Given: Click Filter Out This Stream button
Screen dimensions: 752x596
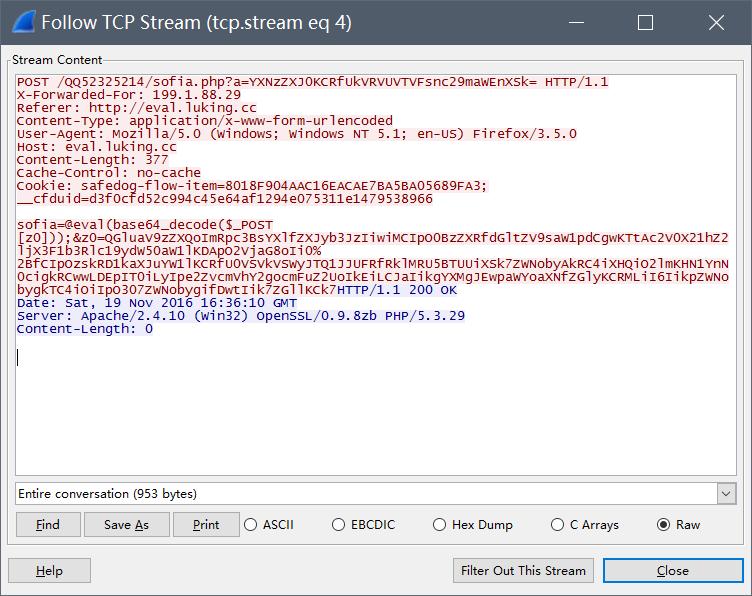Looking at the screenshot, I should pyautogui.click(x=523, y=571).
